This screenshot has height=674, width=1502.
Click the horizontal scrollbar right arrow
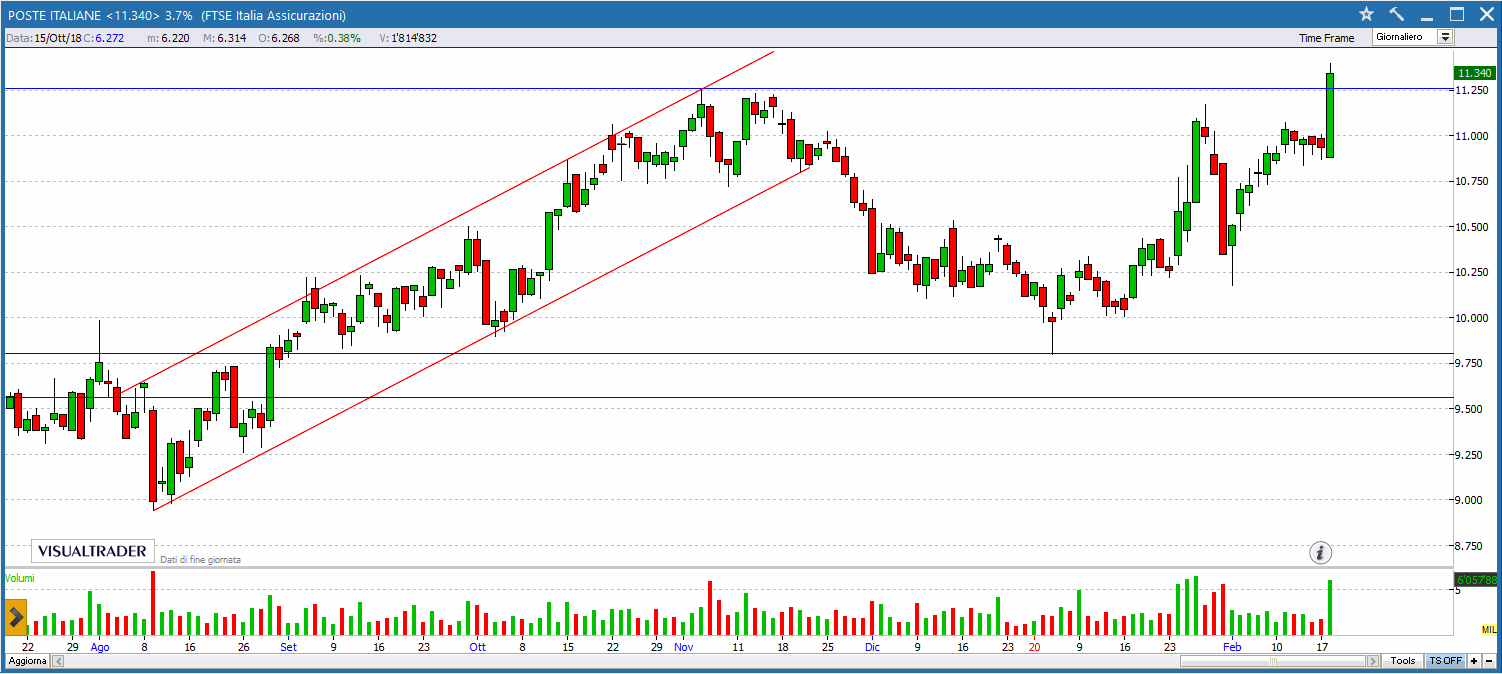coord(1372,661)
